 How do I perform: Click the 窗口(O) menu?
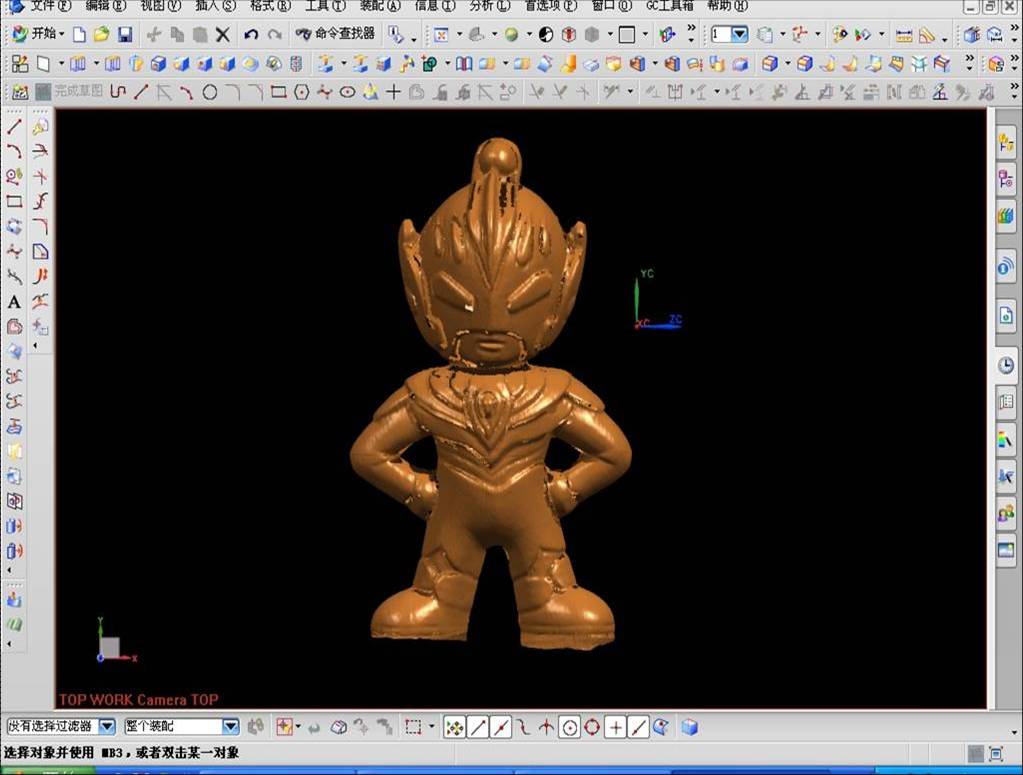pyautogui.click(x=611, y=6)
